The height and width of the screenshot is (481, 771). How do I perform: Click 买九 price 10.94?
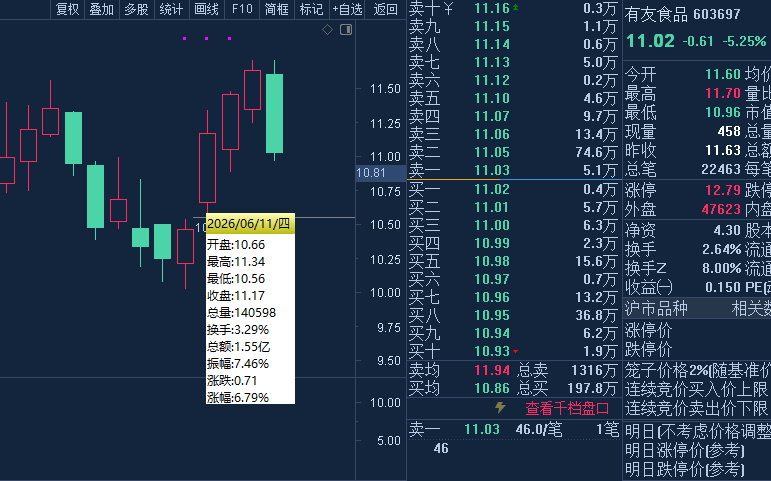[x=492, y=333]
